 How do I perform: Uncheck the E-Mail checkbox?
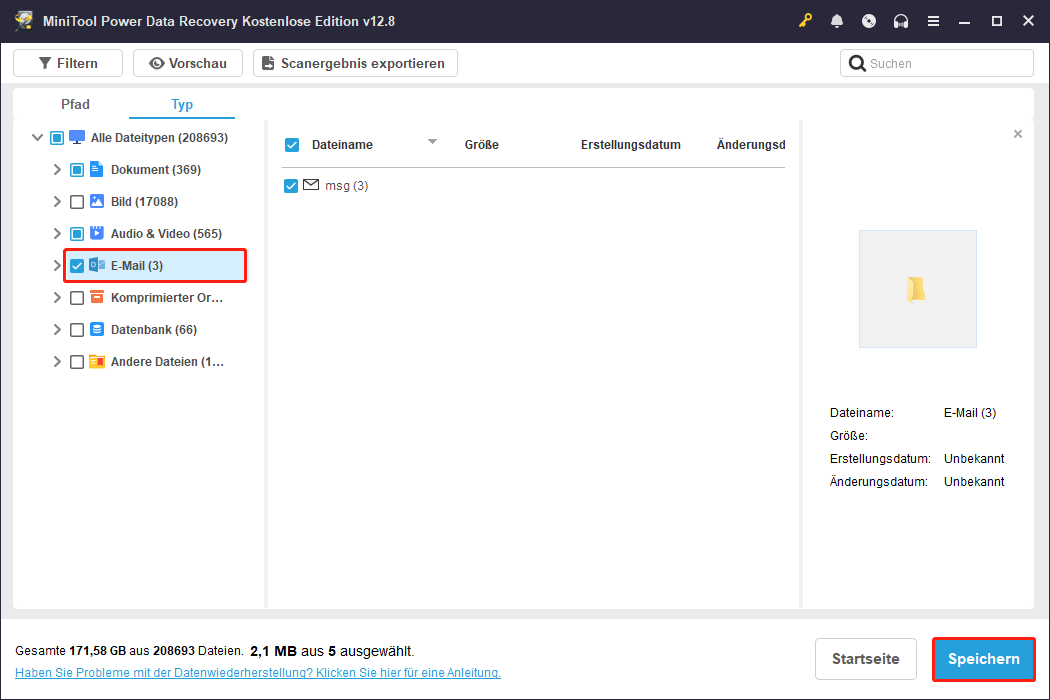coord(77,266)
